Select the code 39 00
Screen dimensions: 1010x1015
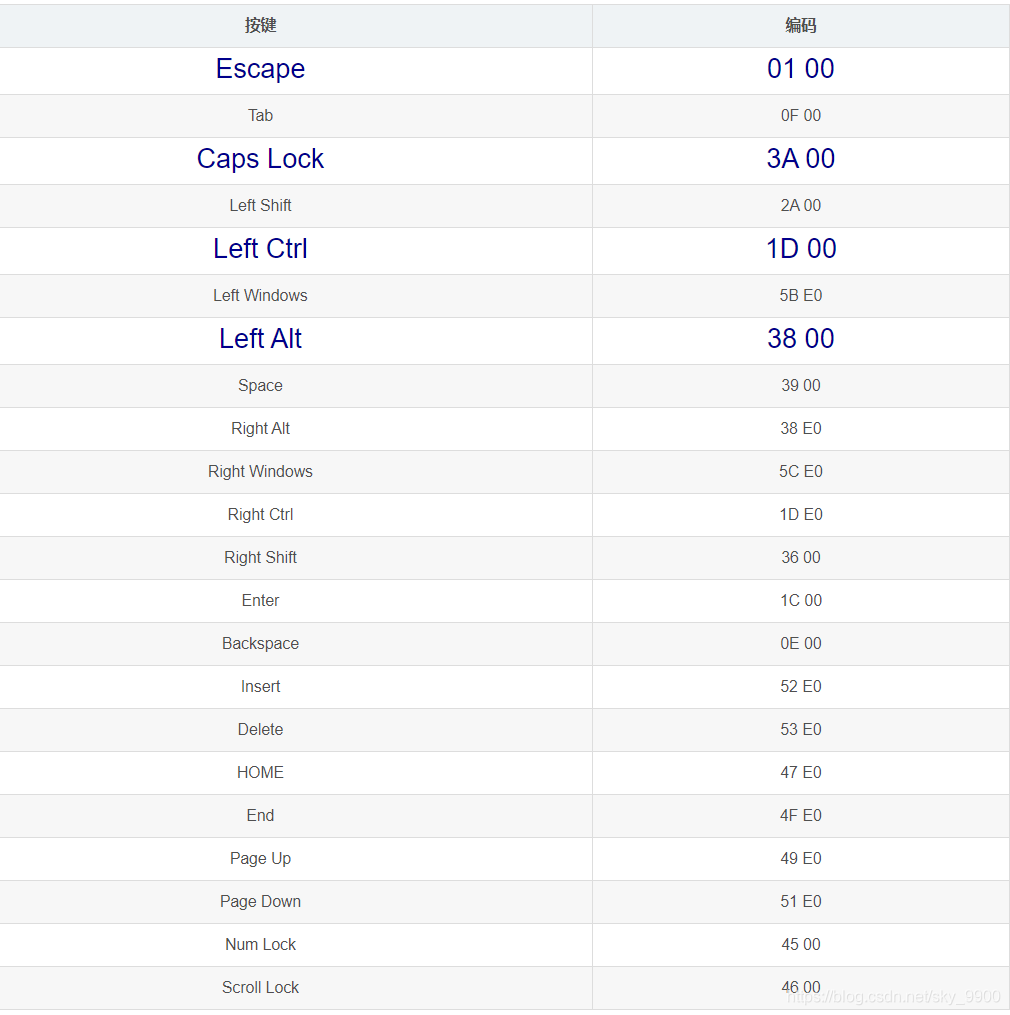801,385
